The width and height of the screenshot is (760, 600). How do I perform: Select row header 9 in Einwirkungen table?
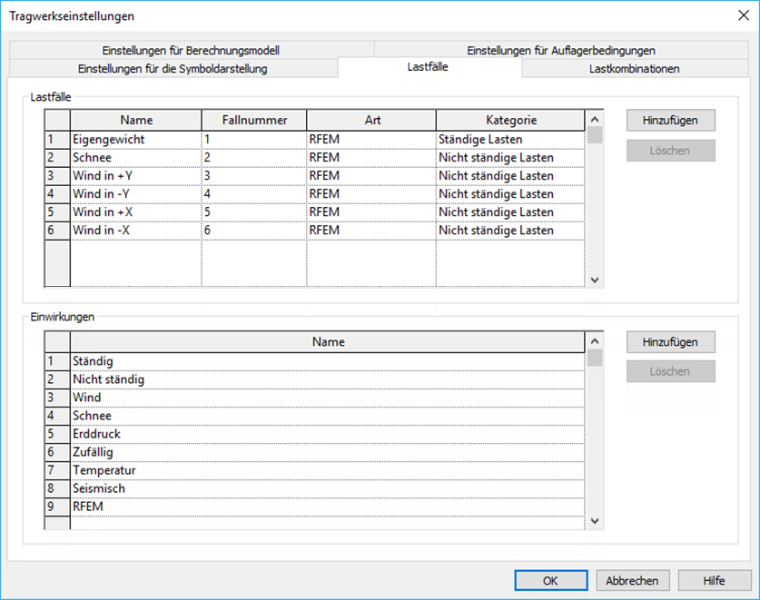click(x=57, y=507)
